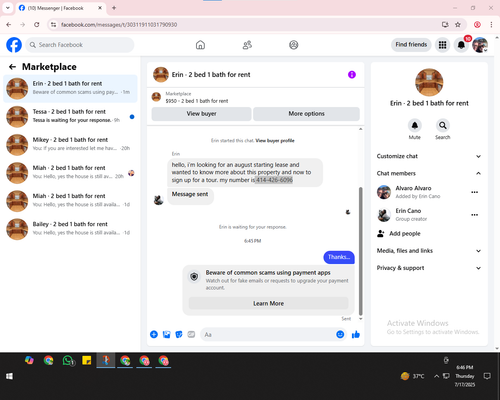Open the Friends icon in top navigation
The height and width of the screenshot is (400, 500).
click(247, 45)
